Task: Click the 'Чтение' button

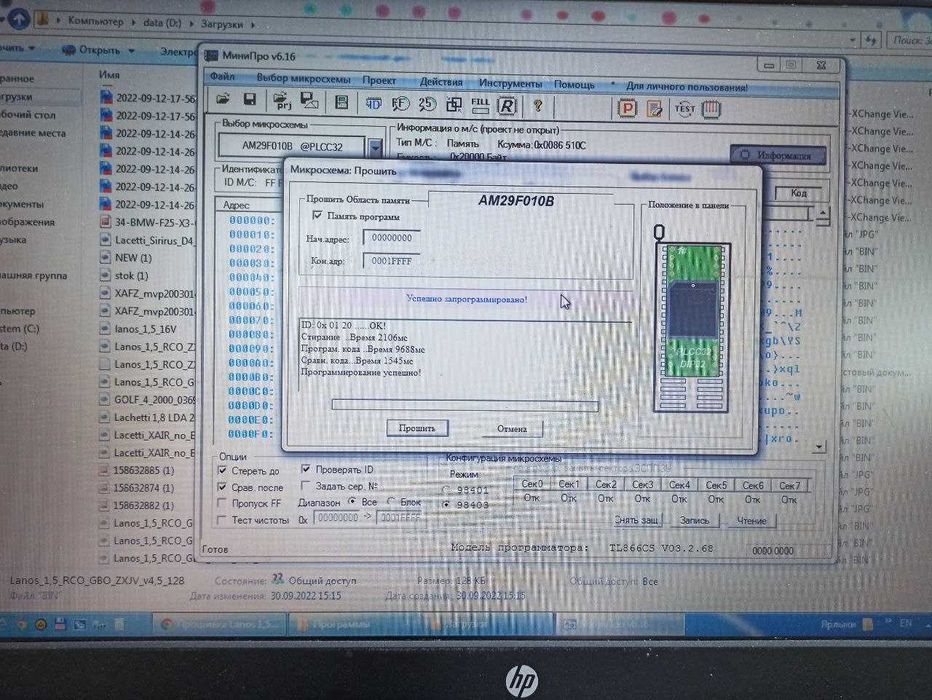Action: click(751, 521)
